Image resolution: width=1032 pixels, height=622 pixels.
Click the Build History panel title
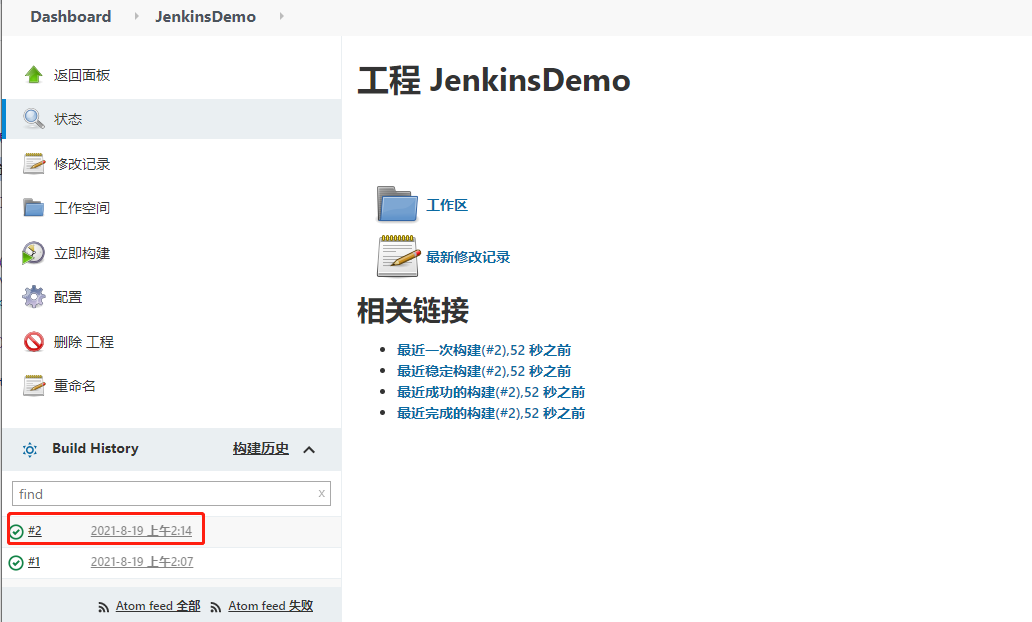[95, 448]
